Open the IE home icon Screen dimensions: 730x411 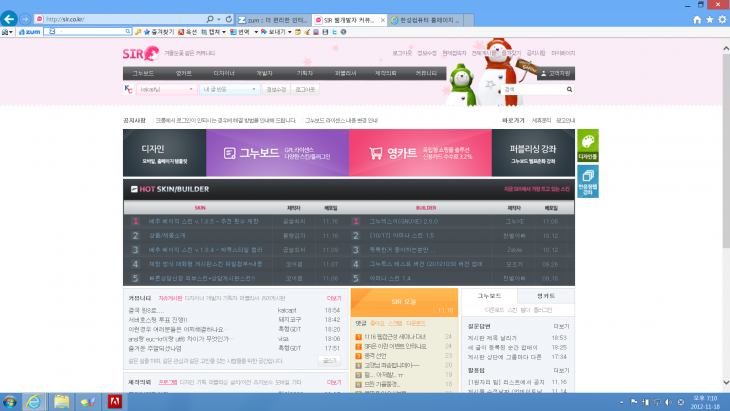pyautogui.click(x=694, y=19)
